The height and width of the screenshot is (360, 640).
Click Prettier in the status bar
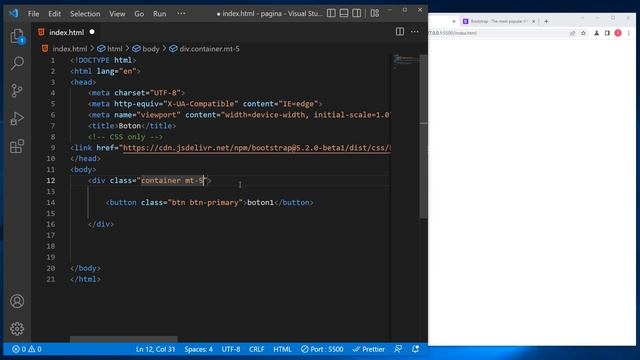point(369,349)
